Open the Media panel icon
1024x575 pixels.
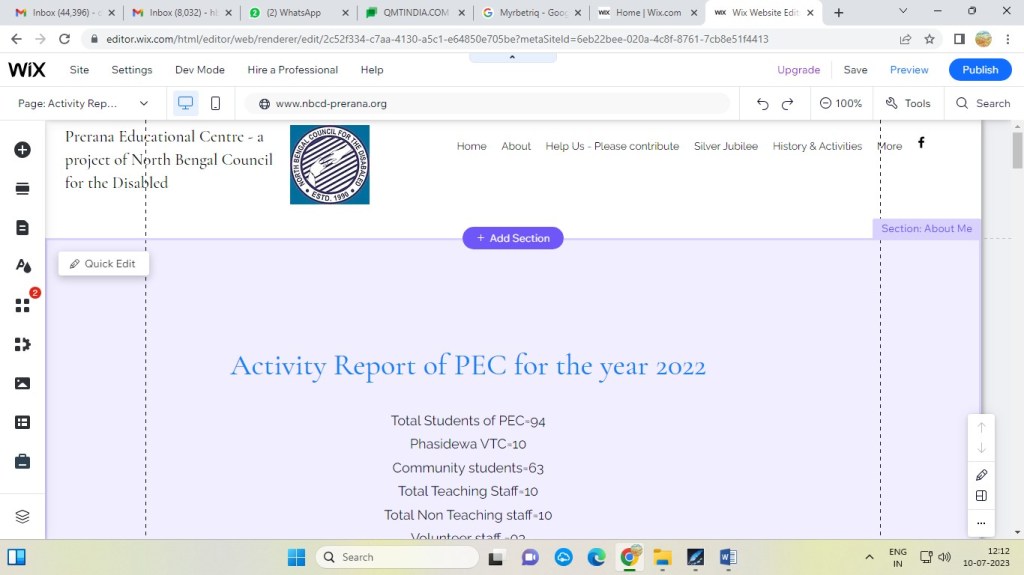22,383
